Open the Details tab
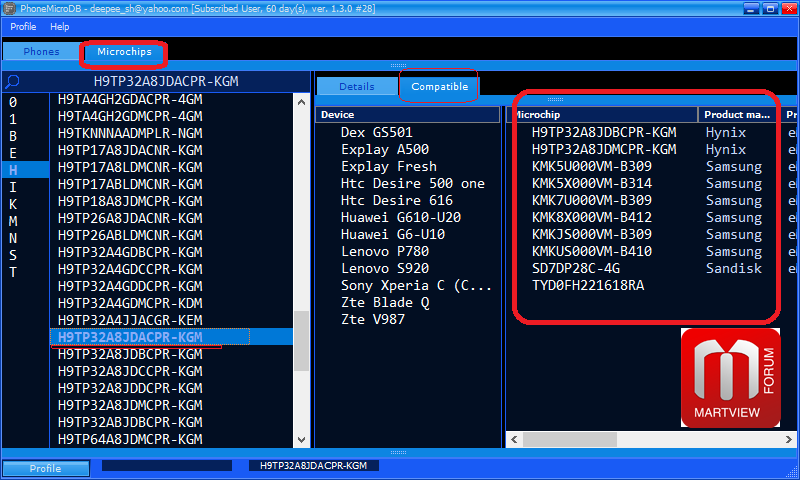 coord(357,86)
